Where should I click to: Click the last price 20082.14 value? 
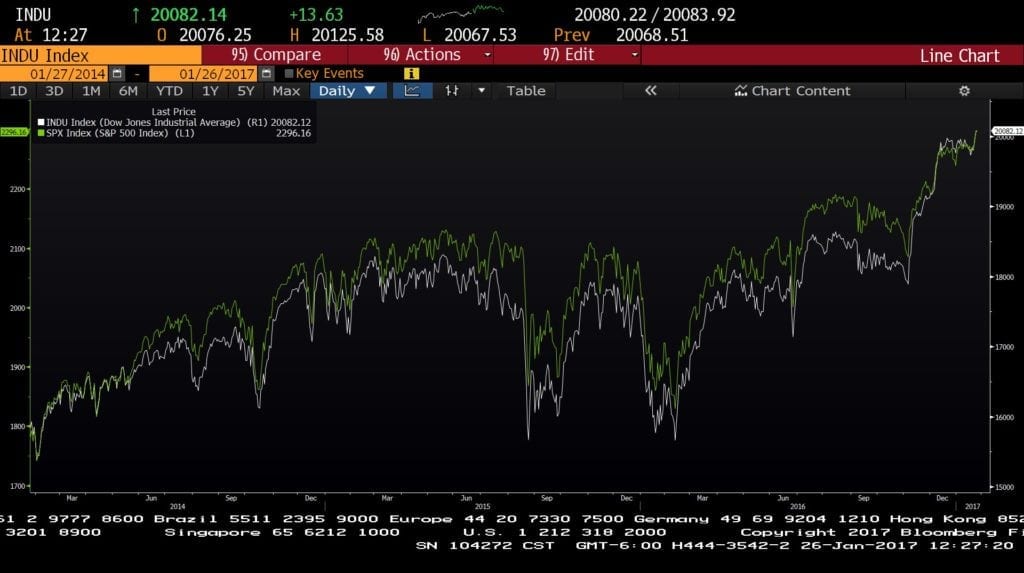189,14
